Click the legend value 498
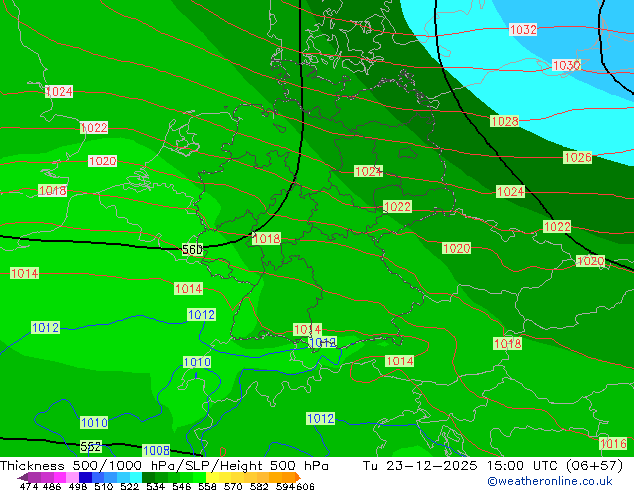 pos(78,486)
